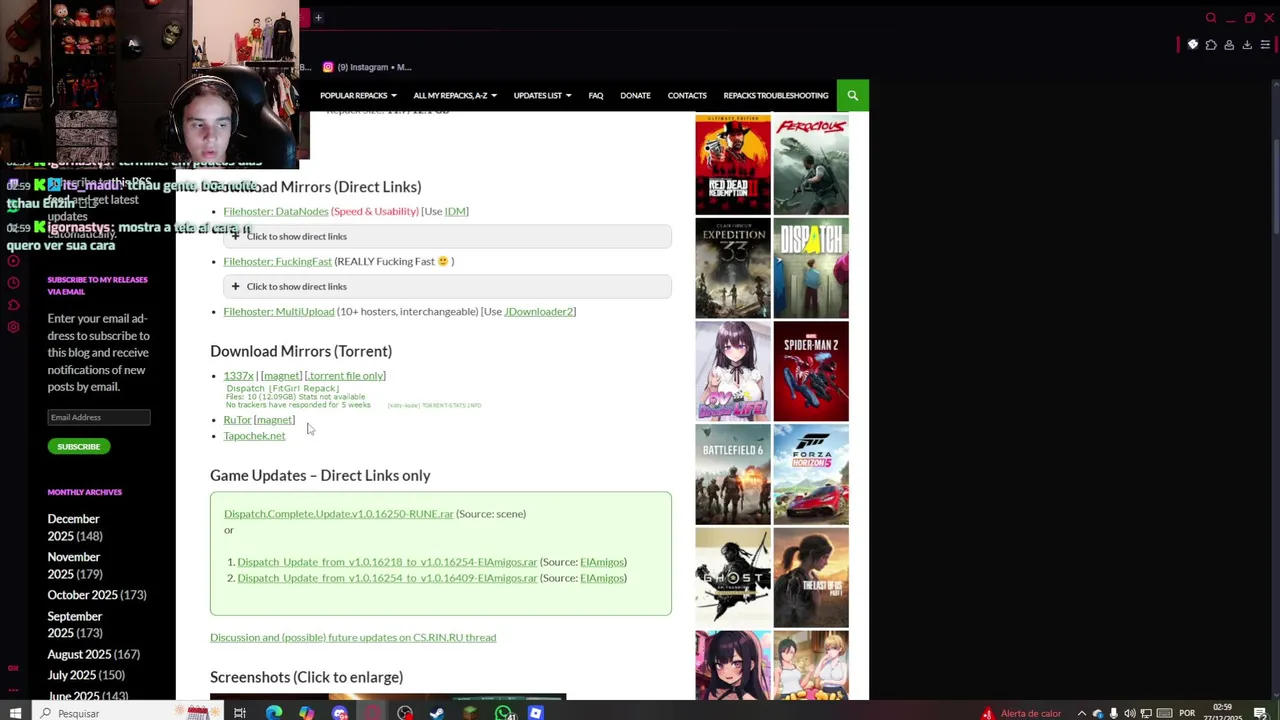Click Windows Start button

point(15,713)
